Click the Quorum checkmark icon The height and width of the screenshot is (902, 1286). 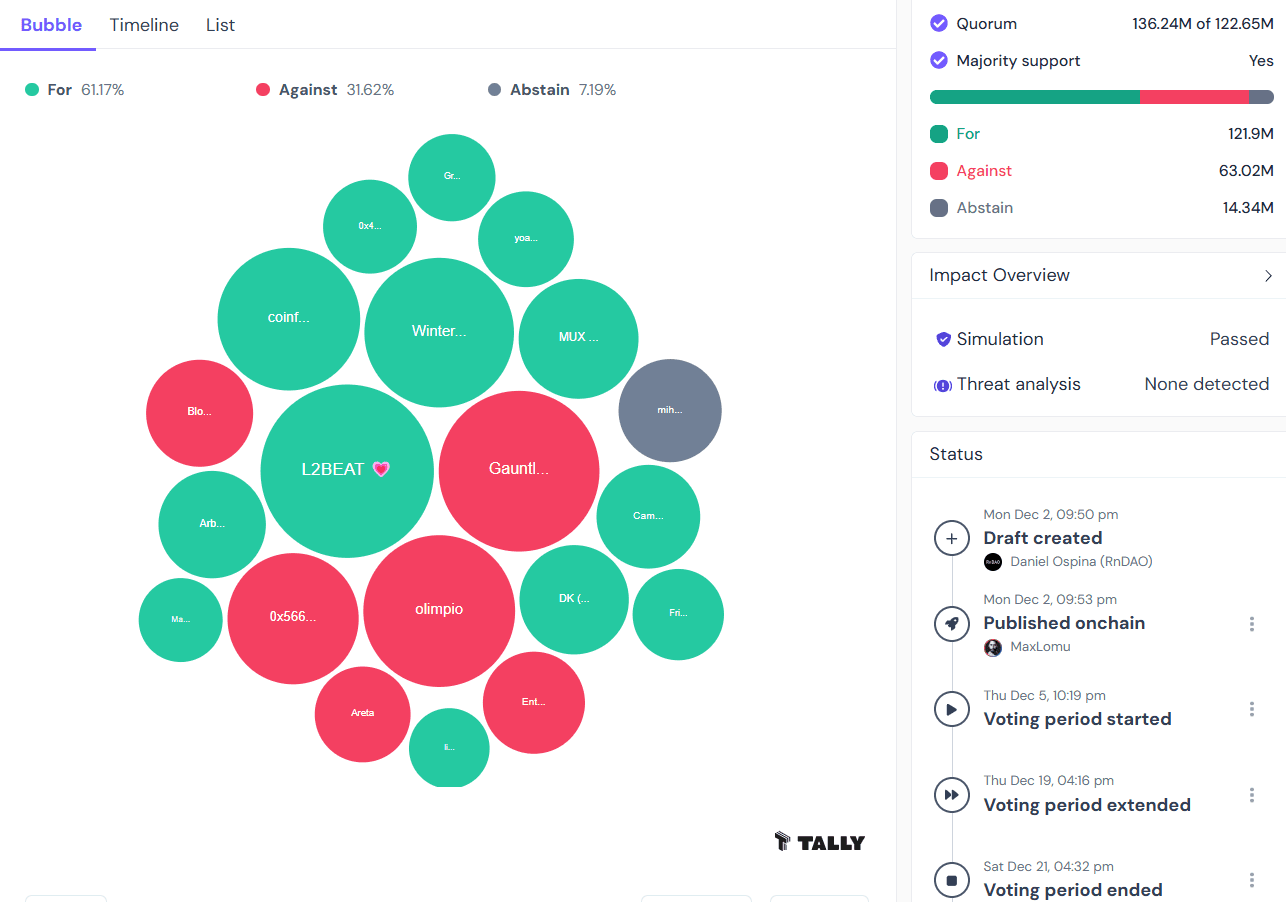click(x=939, y=23)
